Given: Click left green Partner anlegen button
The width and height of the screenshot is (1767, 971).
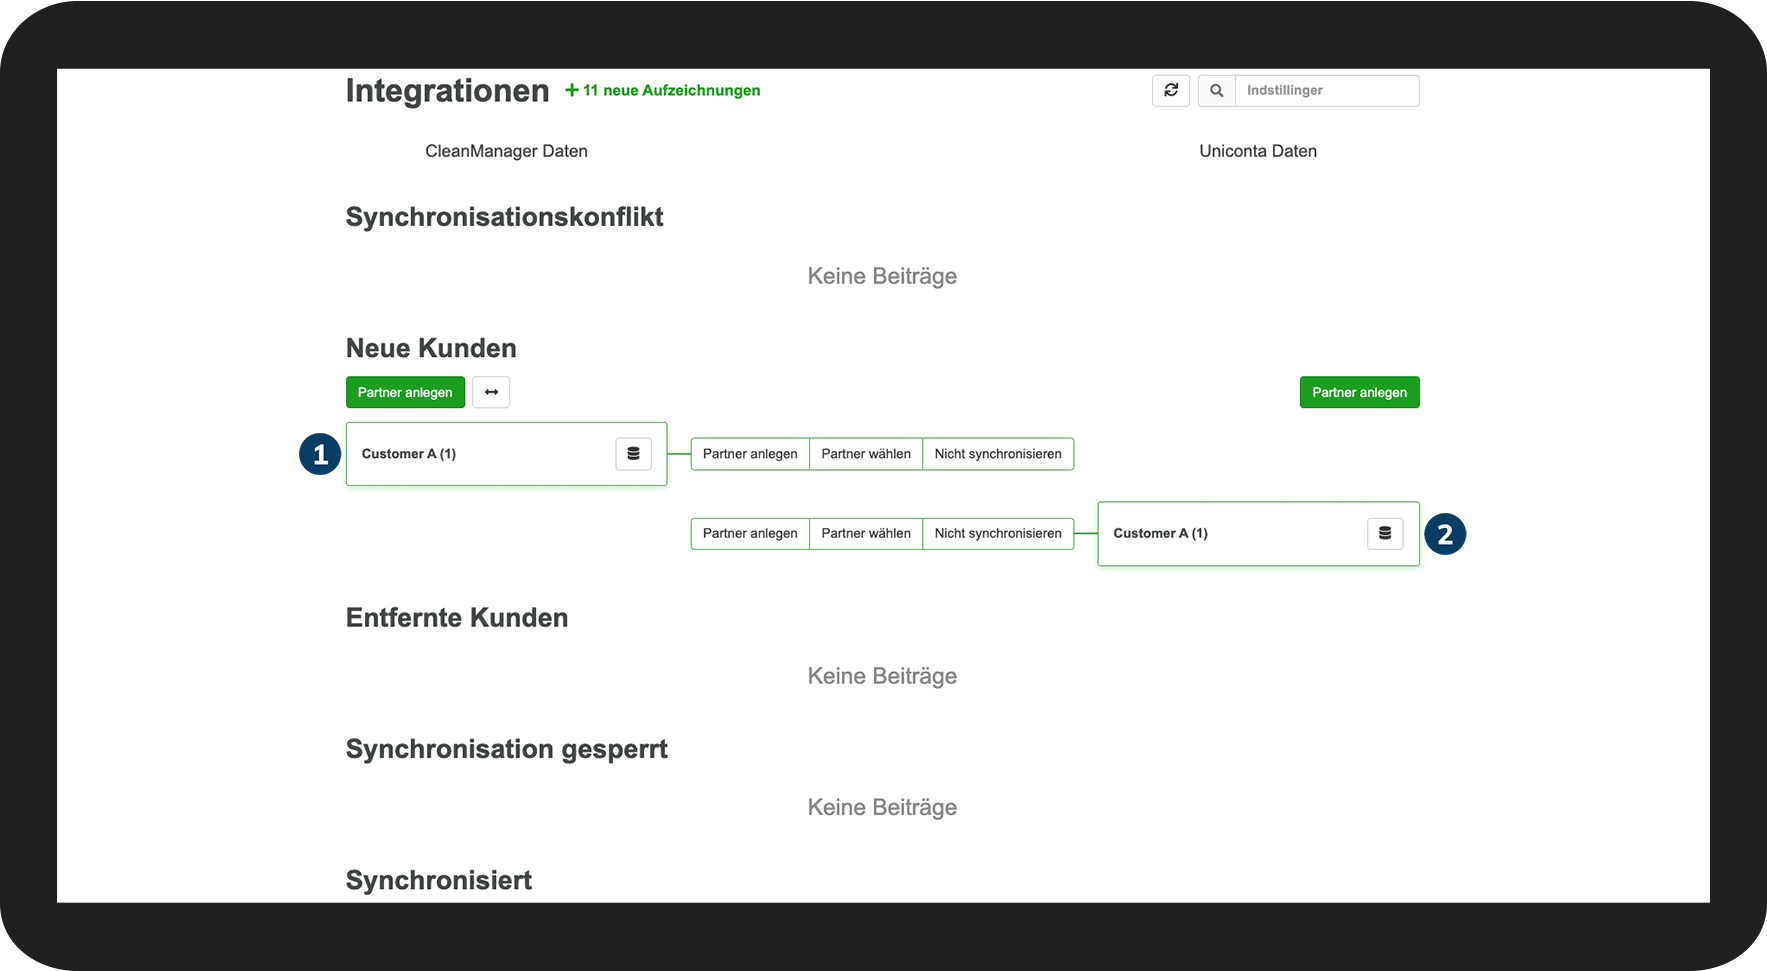Looking at the screenshot, I should click(x=405, y=392).
